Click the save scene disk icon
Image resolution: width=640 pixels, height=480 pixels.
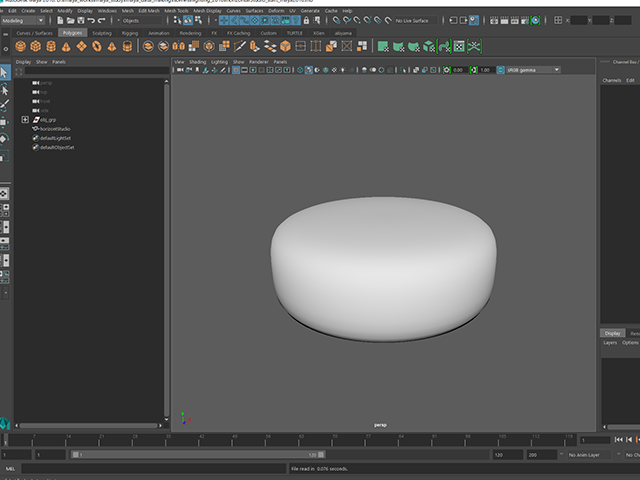point(81,20)
